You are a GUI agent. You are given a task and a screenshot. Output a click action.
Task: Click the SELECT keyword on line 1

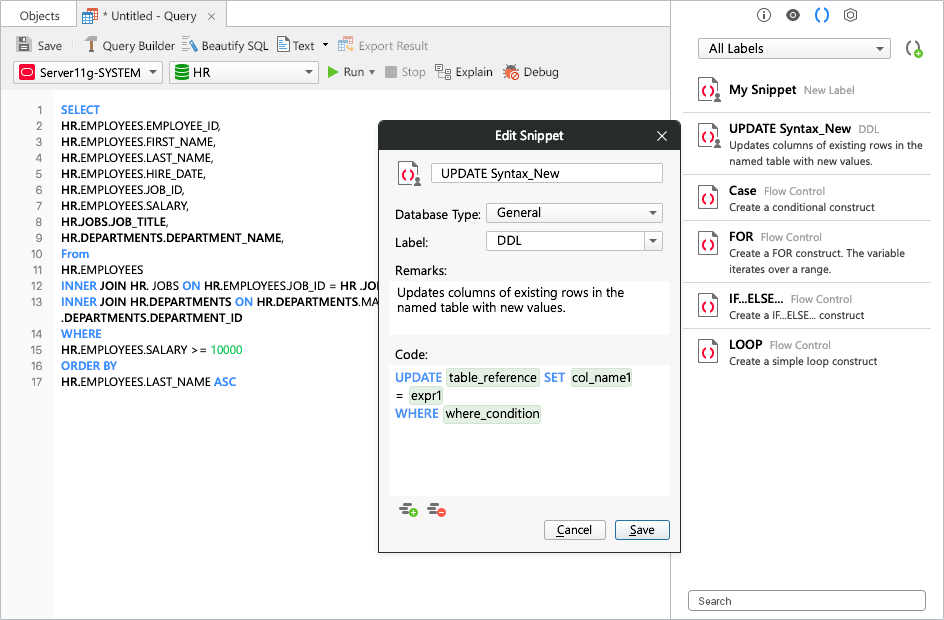click(x=80, y=110)
